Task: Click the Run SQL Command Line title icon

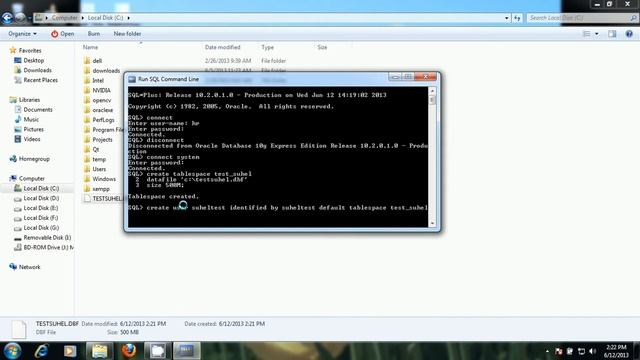Action: 132,79
